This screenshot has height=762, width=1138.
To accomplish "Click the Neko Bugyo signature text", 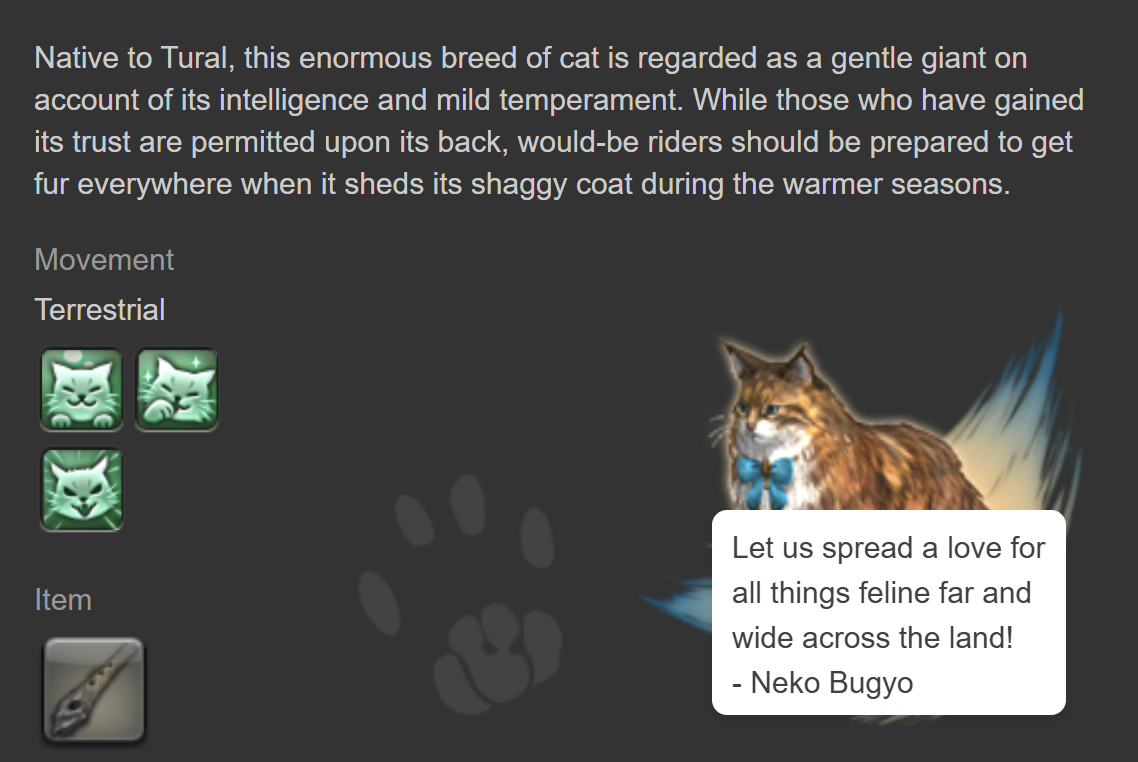I will pyautogui.click(x=822, y=683).
